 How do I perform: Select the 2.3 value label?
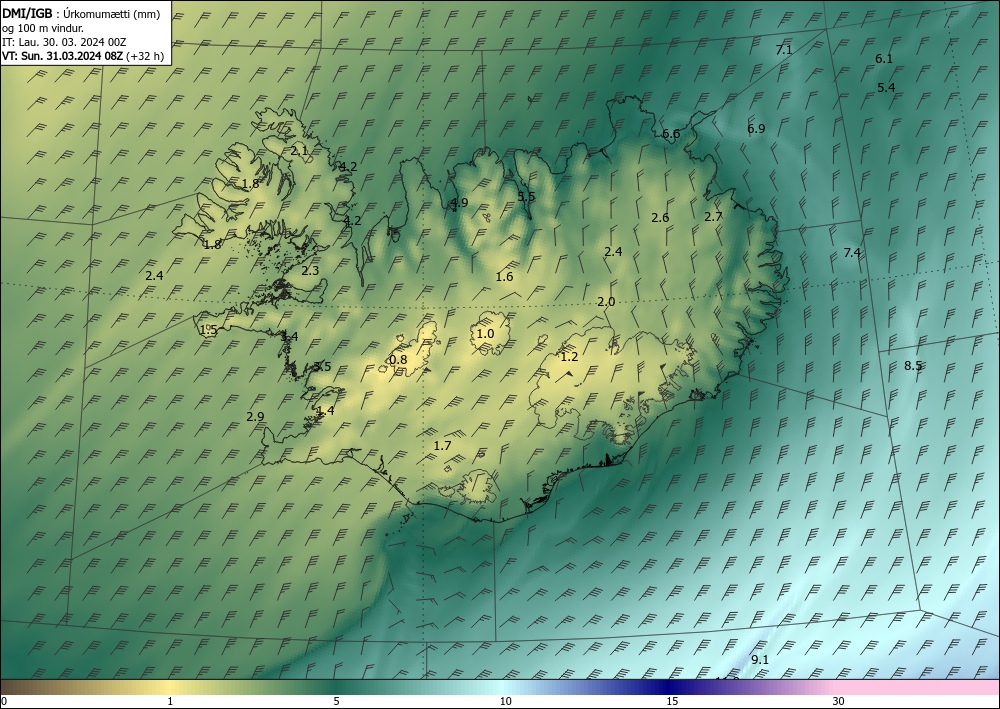pos(310,271)
